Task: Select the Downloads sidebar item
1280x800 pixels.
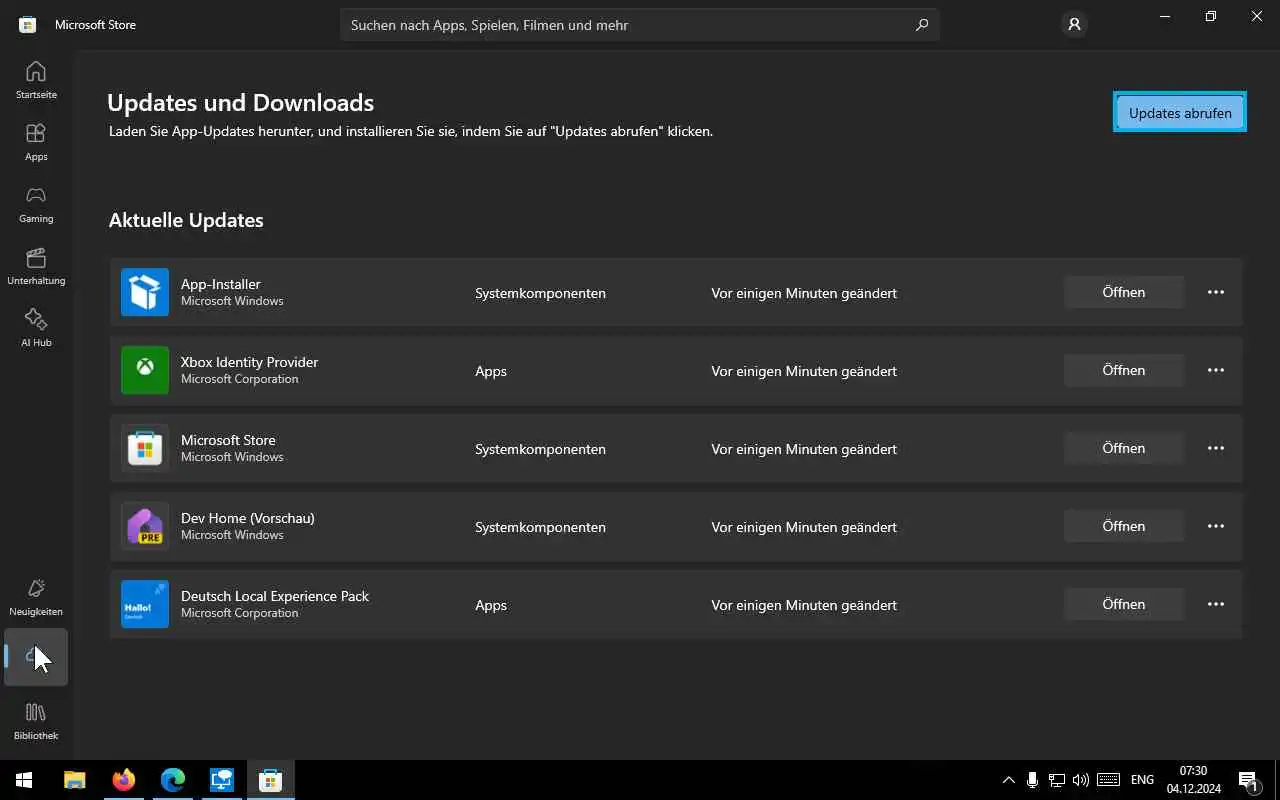Action: pos(36,657)
